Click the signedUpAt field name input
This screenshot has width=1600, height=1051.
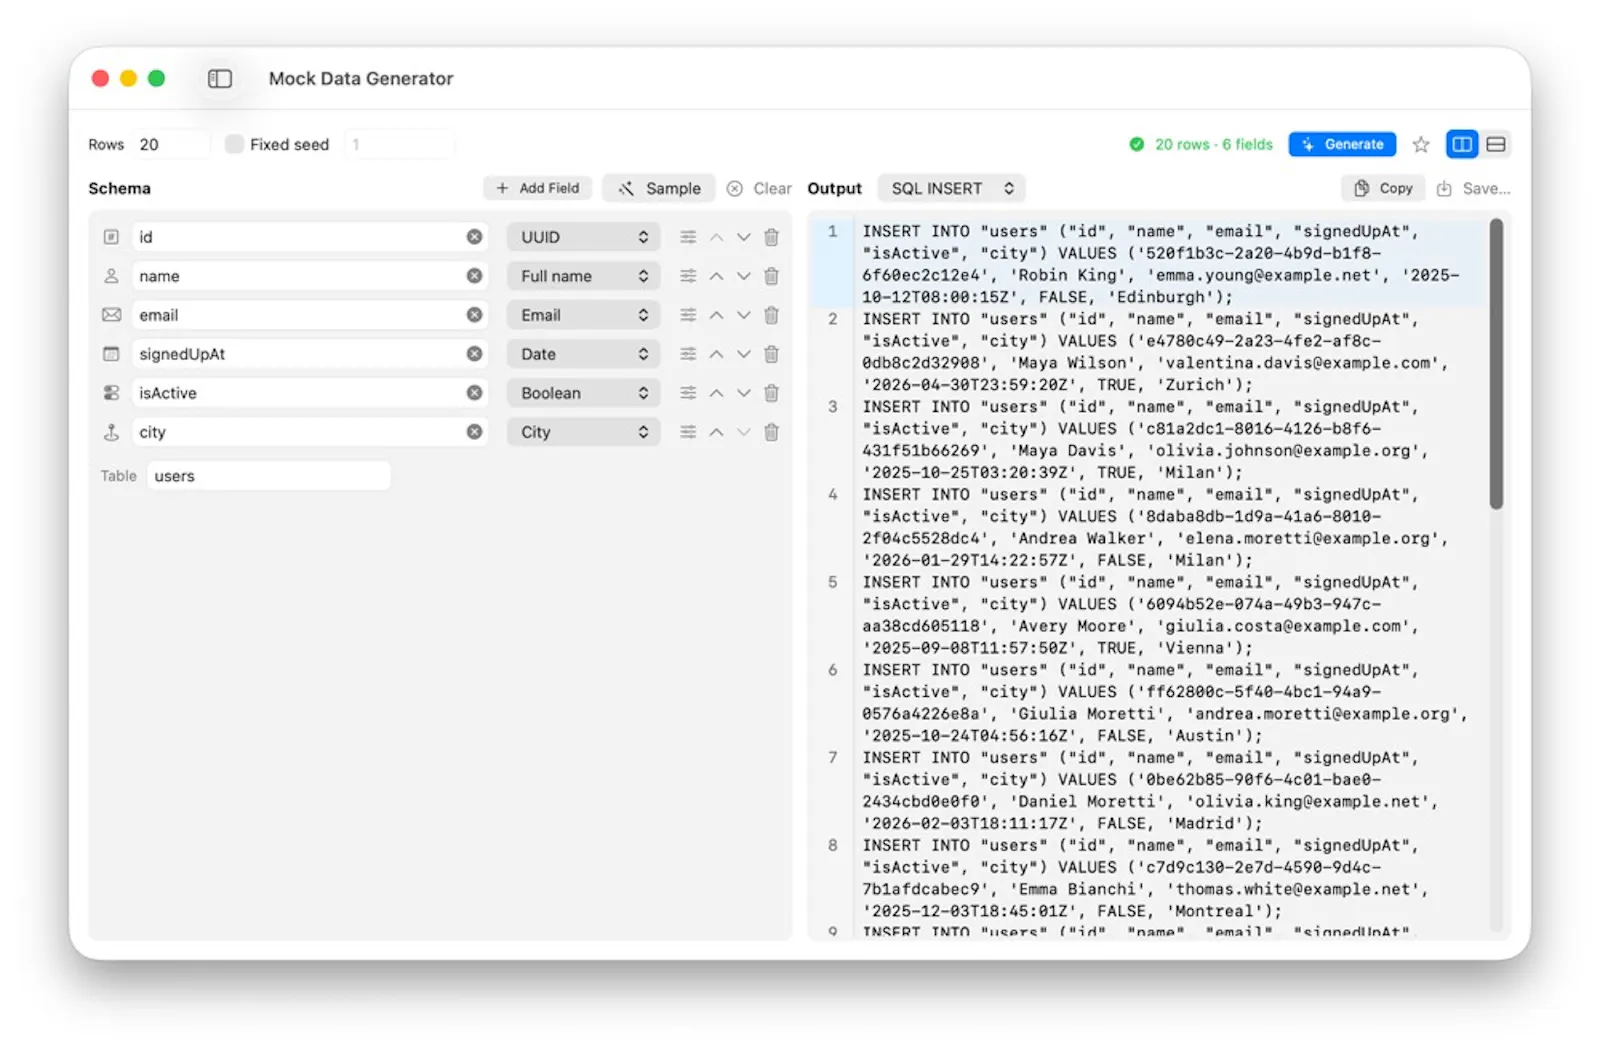tap(310, 354)
